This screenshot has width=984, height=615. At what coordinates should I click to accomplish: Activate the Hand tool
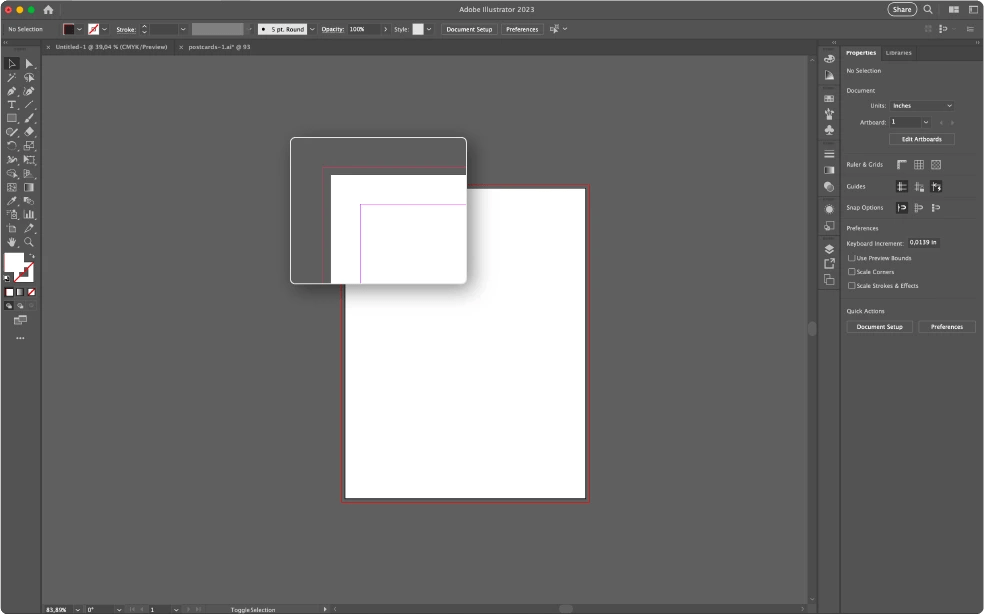pos(12,241)
